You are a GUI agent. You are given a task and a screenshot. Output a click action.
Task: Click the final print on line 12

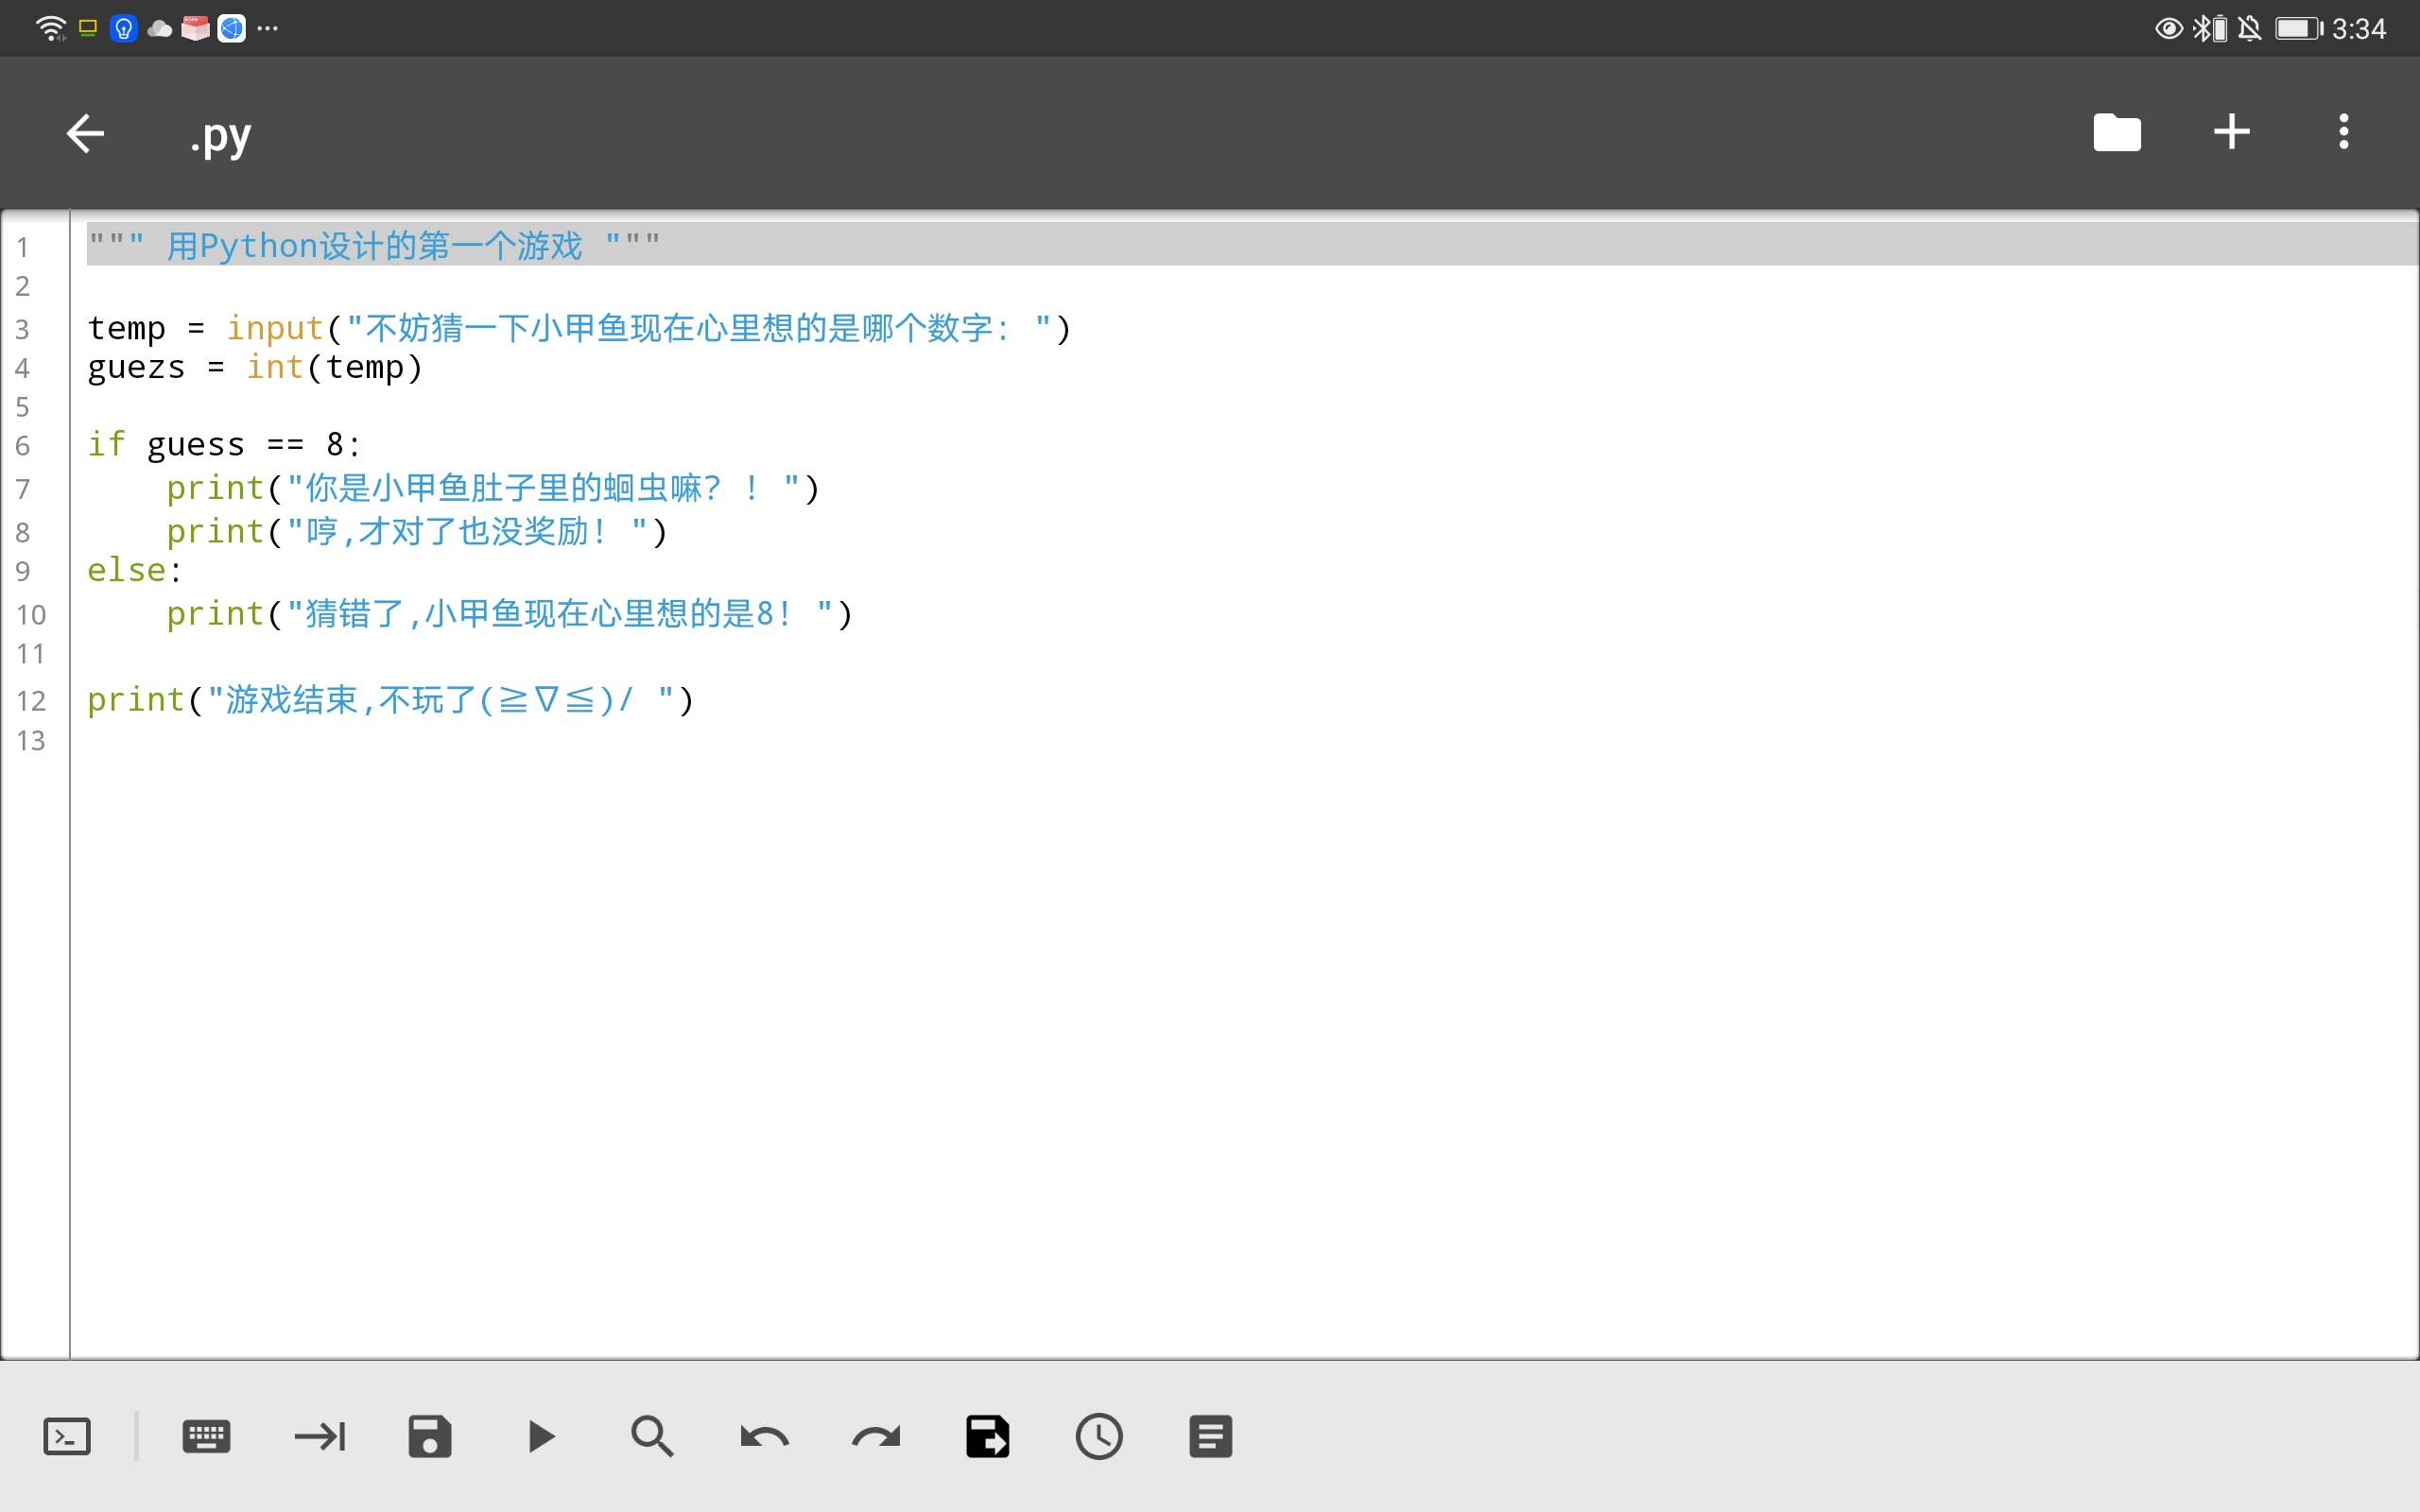[x=390, y=699]
